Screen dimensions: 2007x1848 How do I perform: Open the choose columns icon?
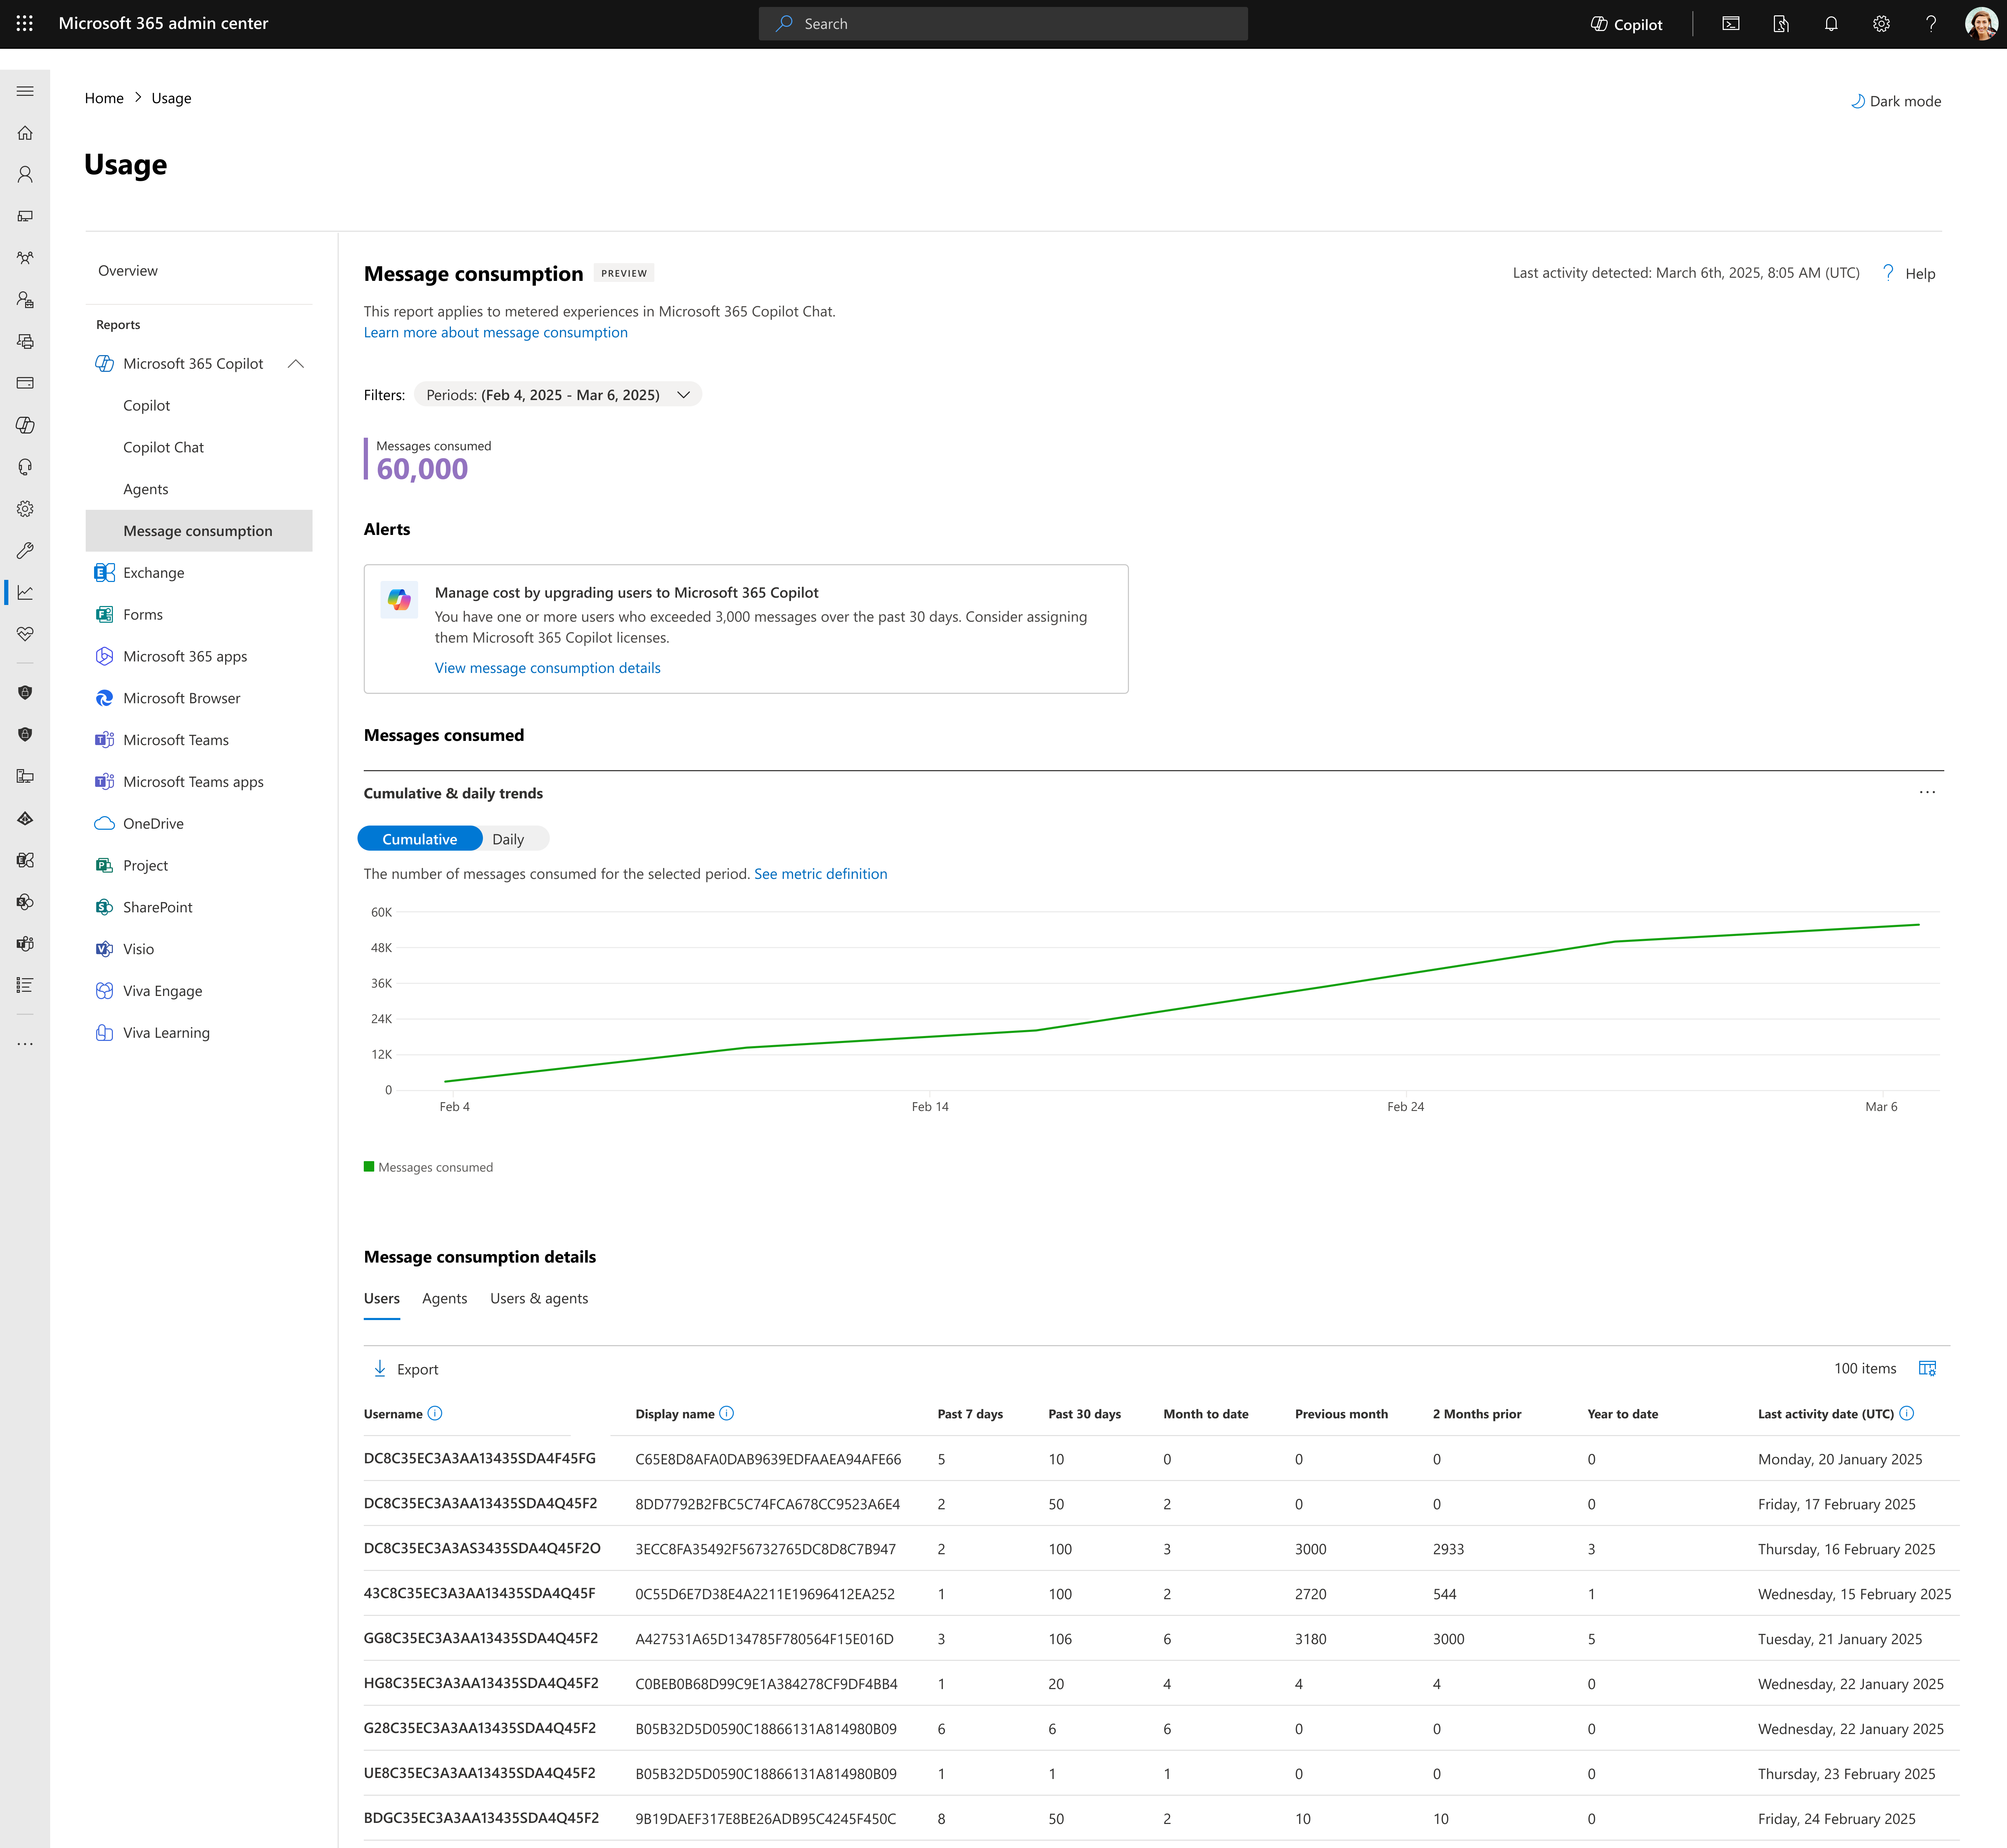pos(1928,1368)
